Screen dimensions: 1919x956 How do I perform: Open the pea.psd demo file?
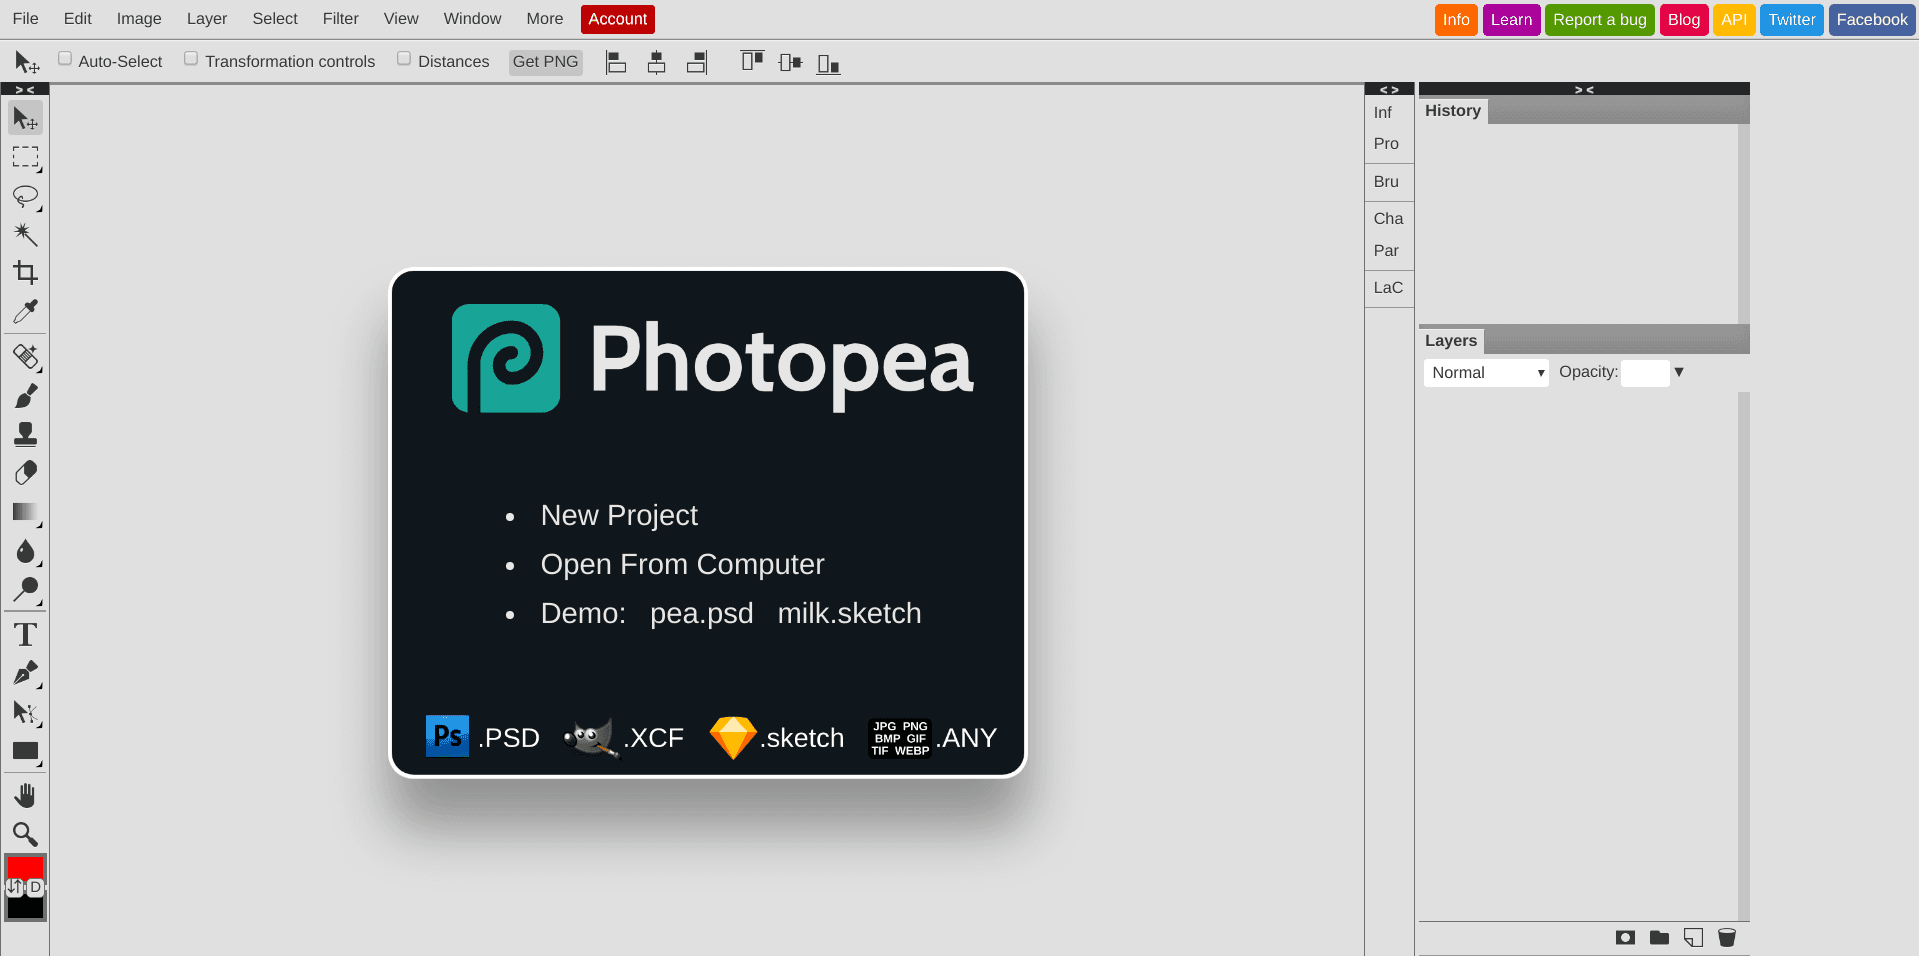point(702,613)
